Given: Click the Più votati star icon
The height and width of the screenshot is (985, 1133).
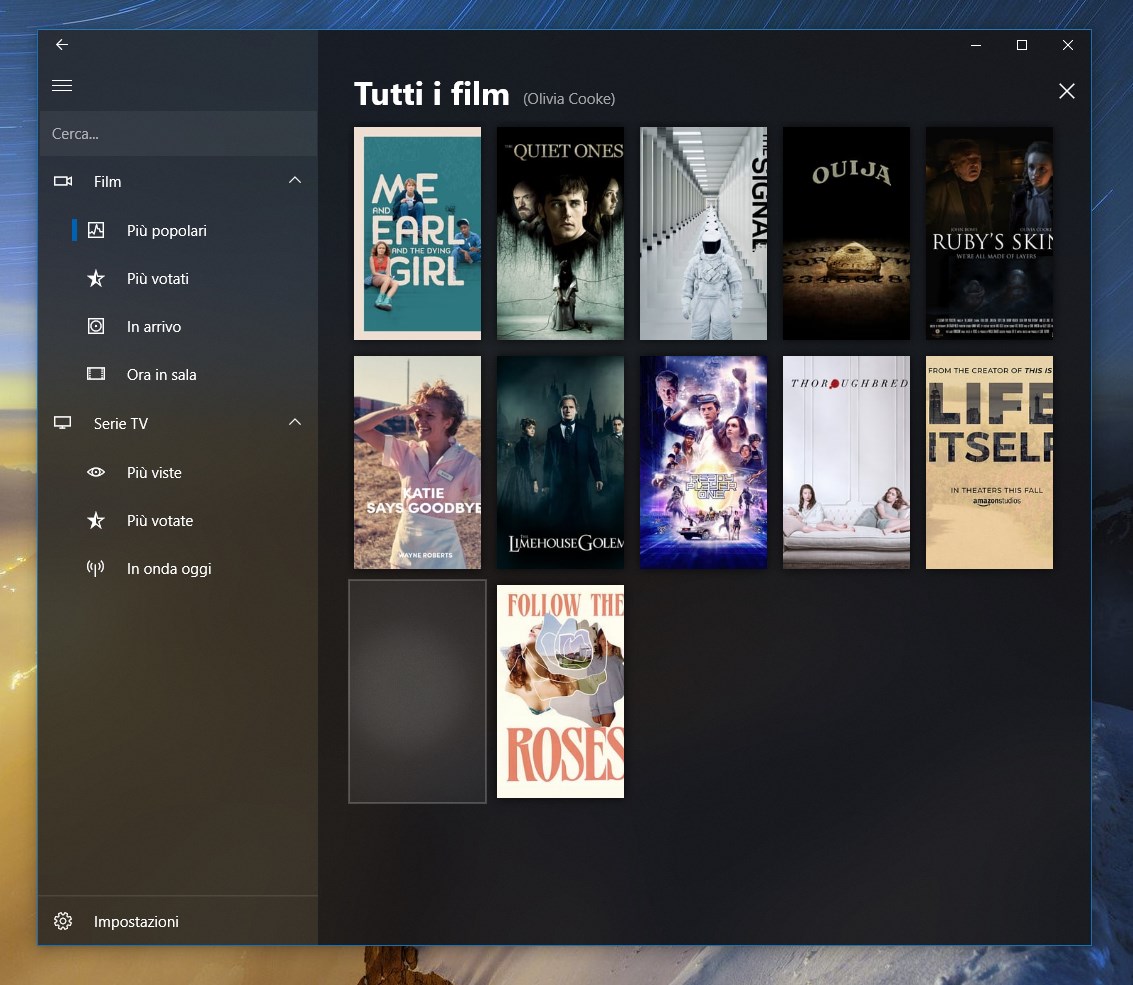Looking at the screenshot, I should coord(96,278).
